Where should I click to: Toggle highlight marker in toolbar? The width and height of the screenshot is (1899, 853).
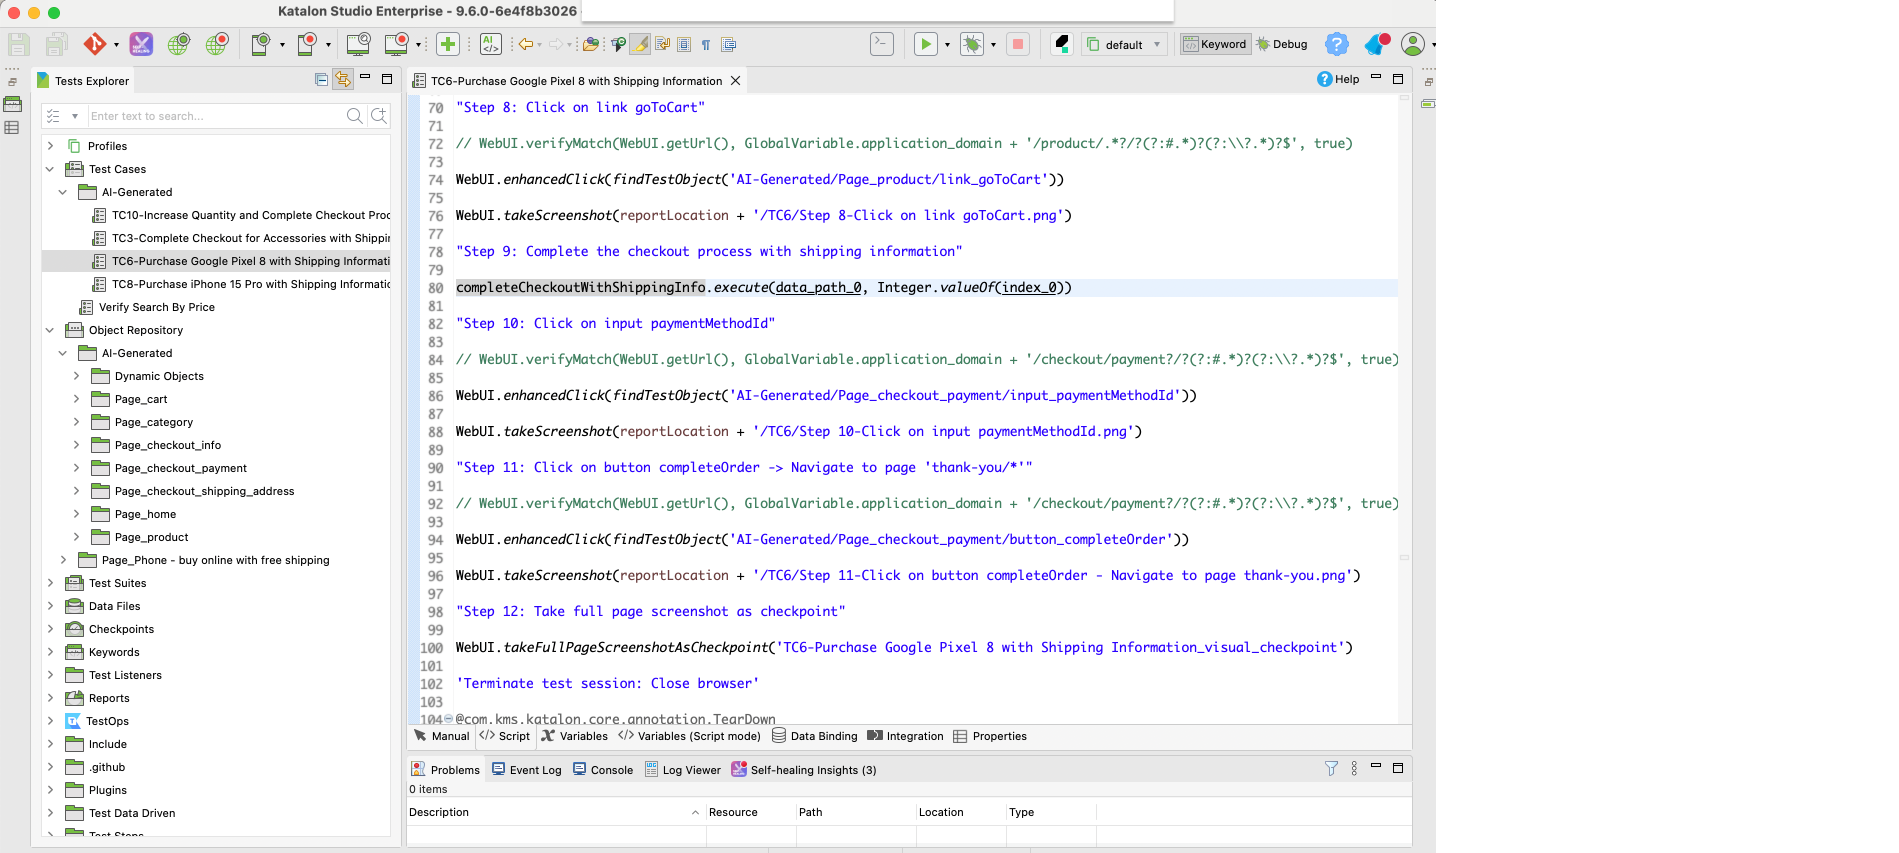[x=640, y=44]
